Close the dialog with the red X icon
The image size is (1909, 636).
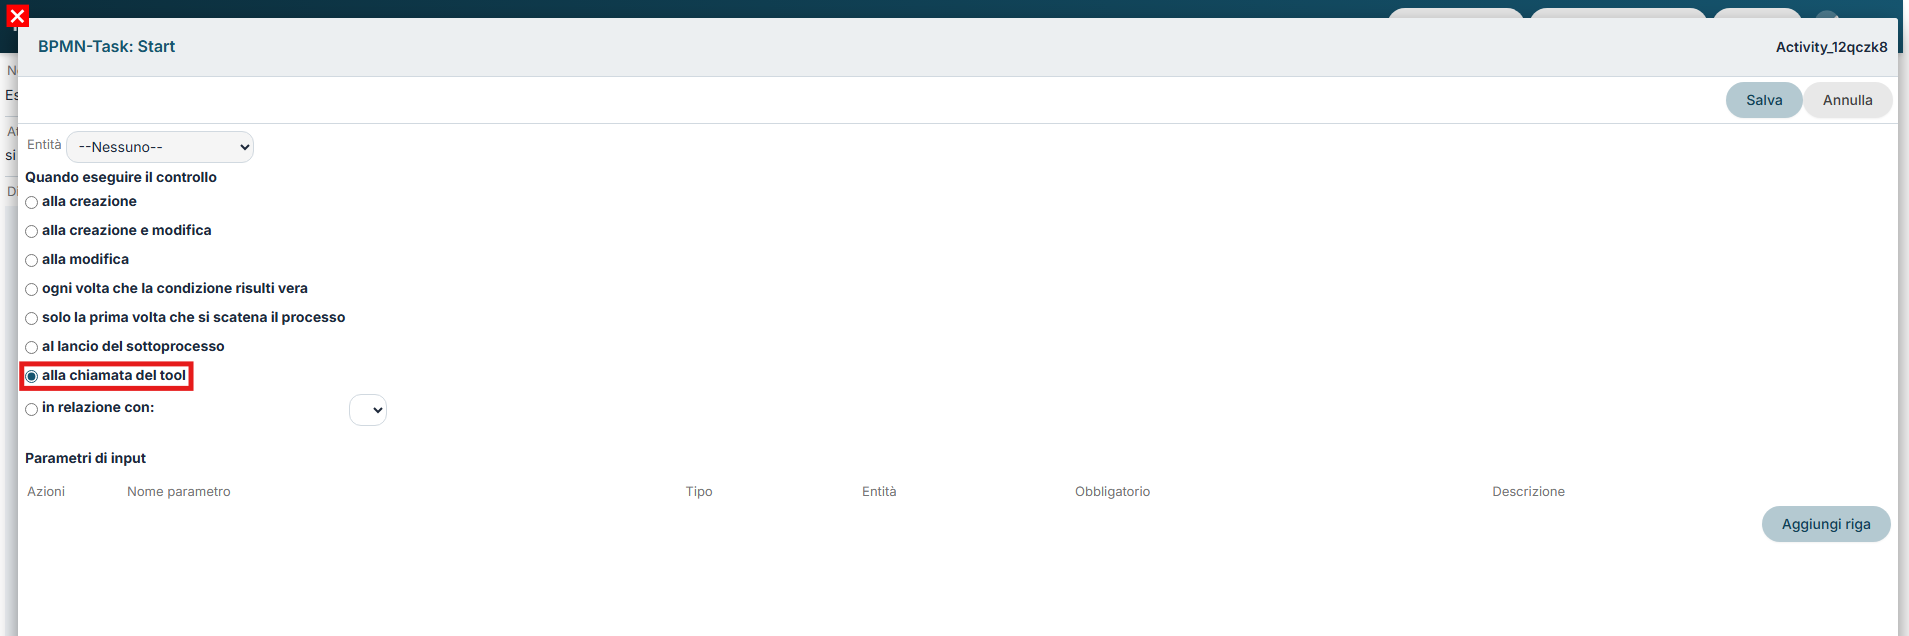[x=17, y=16]
